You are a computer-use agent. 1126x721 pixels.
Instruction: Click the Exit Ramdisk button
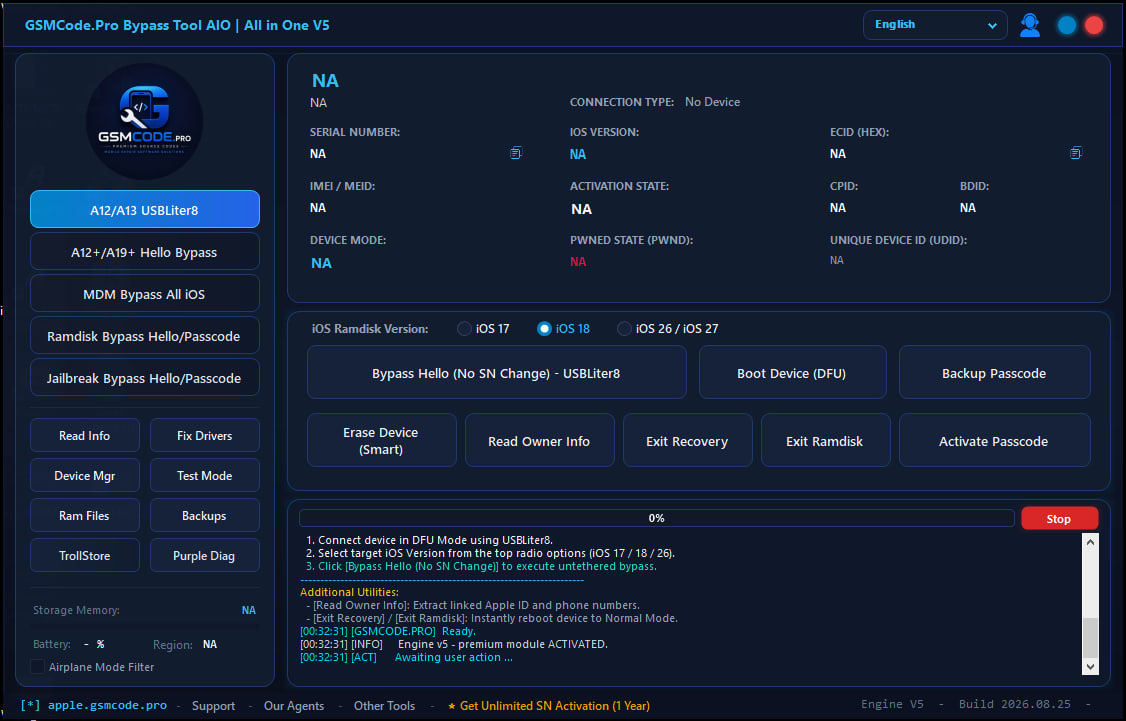pyautogui.click(x=825, y=440)
